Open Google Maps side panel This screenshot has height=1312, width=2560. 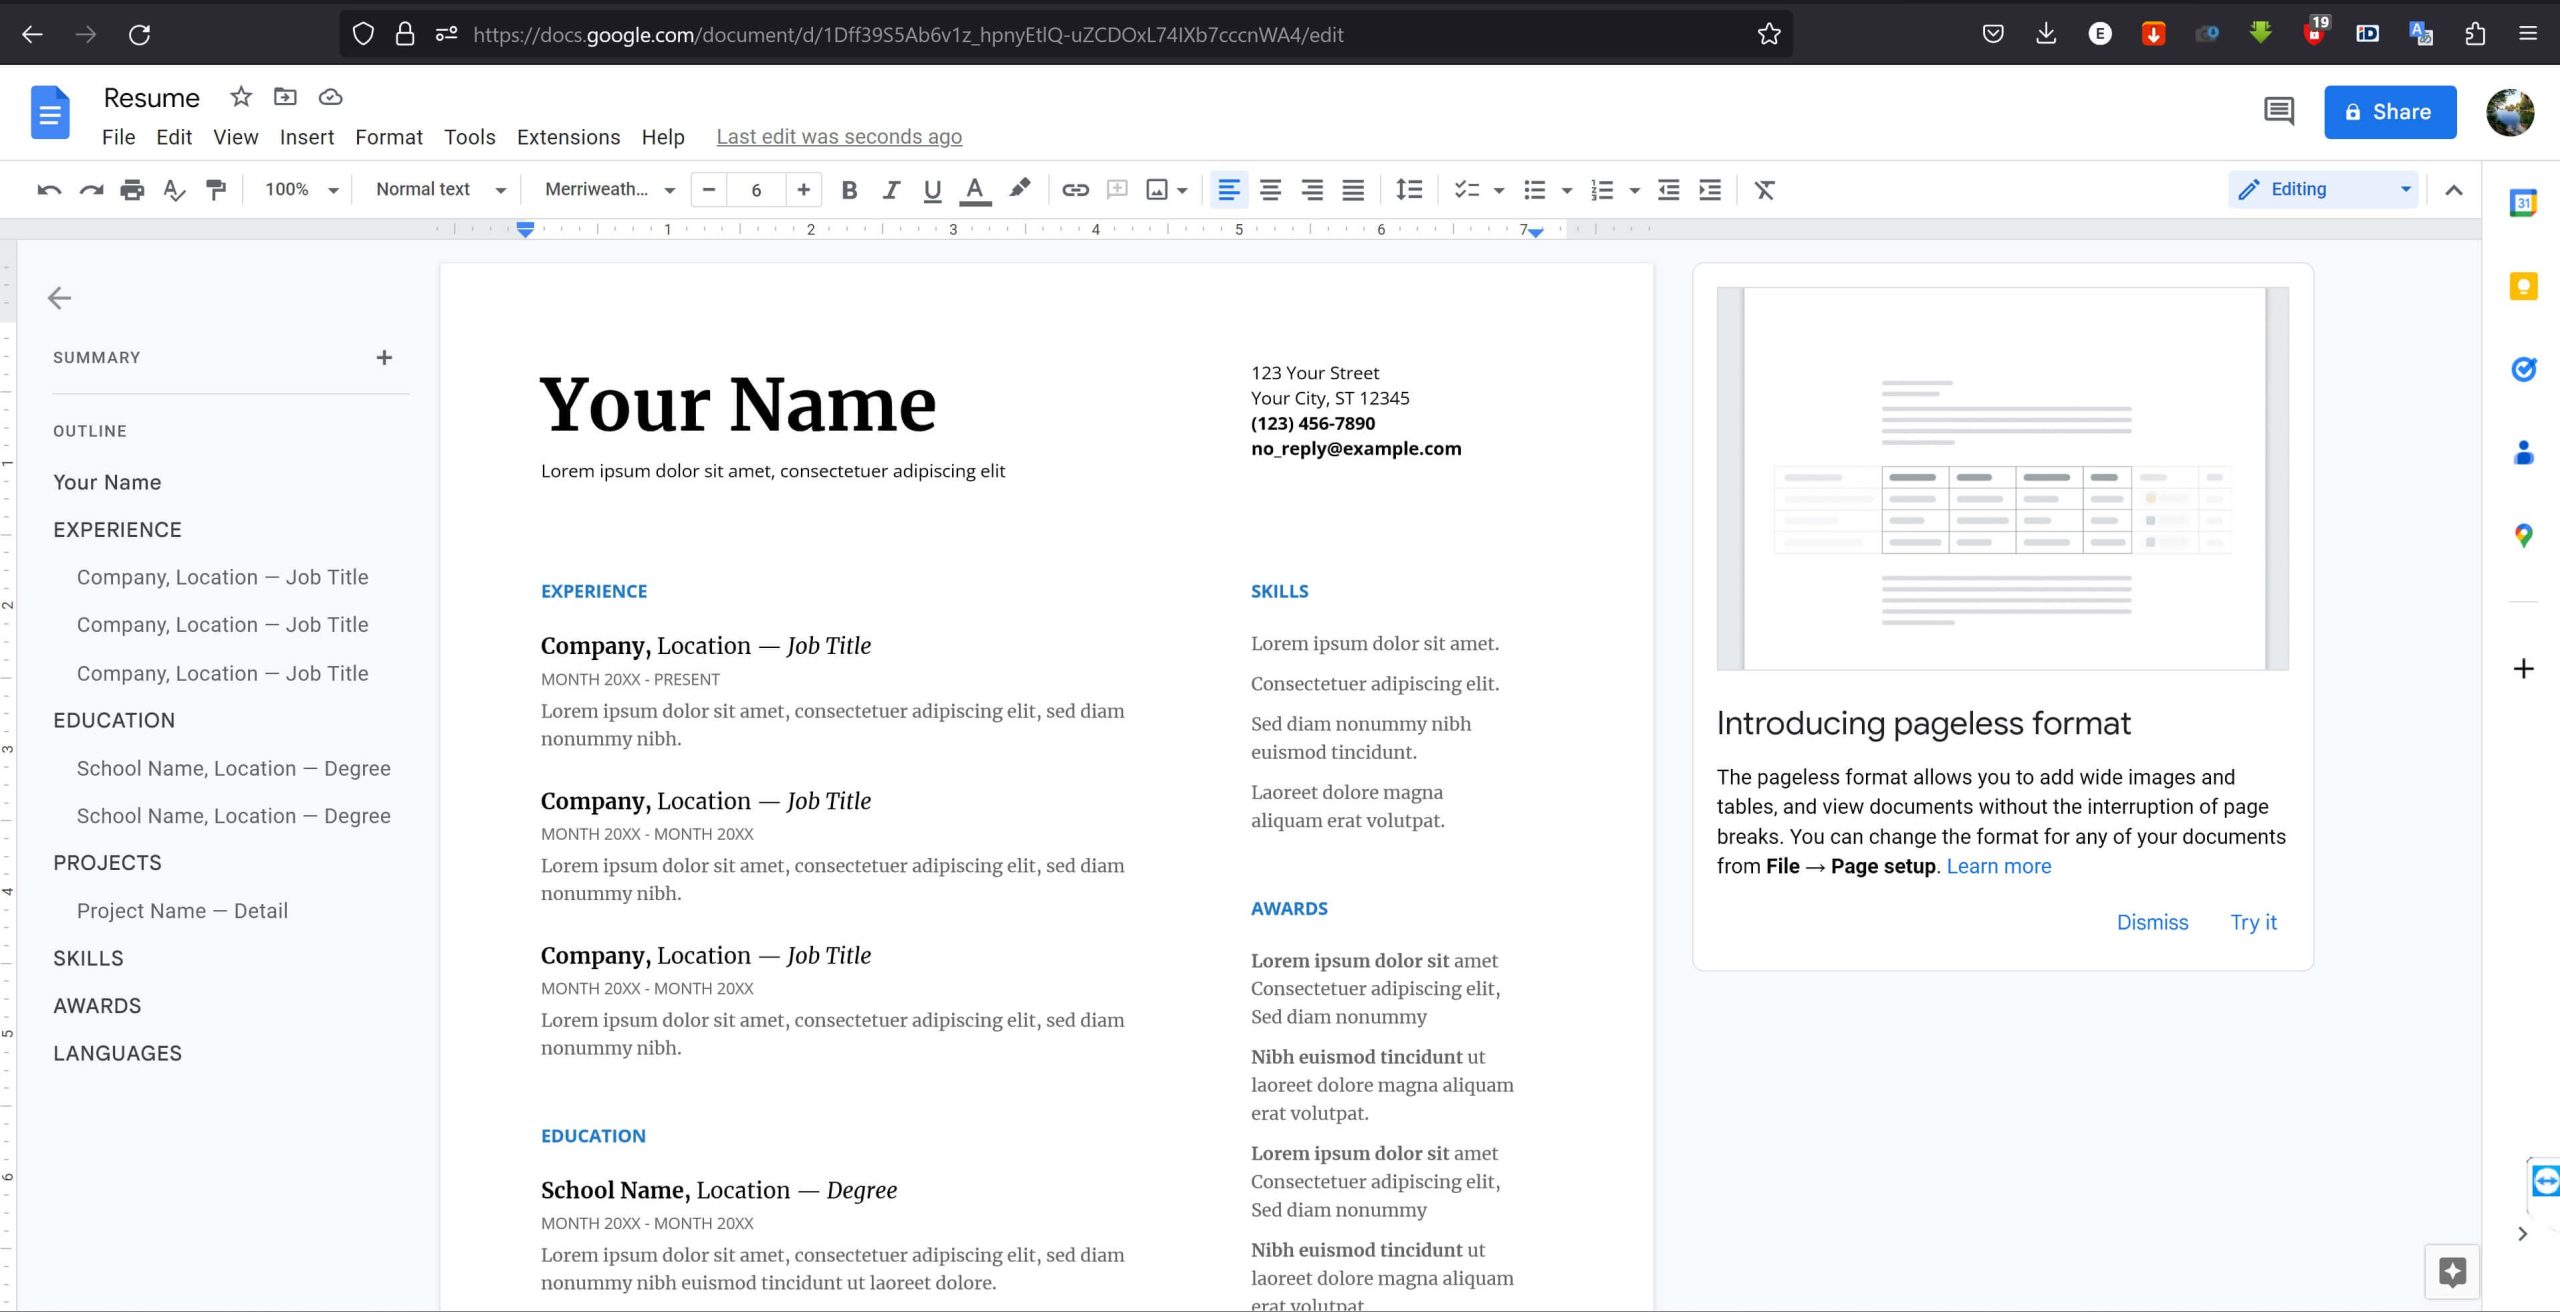[2523, 536]
